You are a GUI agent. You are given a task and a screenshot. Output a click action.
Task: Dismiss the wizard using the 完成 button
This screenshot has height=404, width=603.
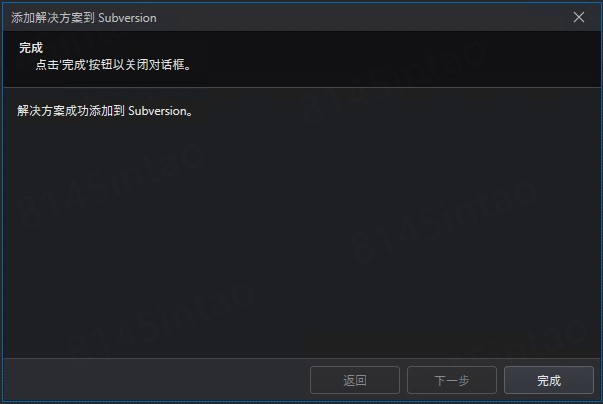pos(549,380)
